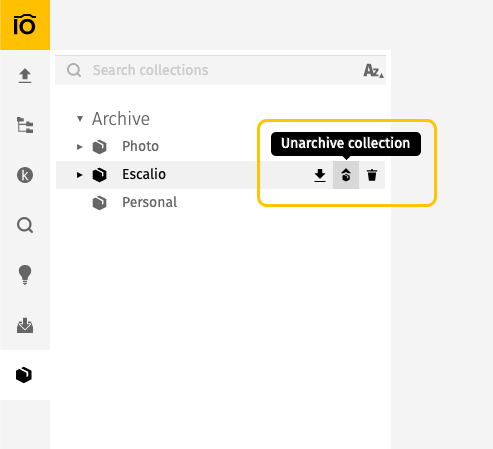The image size is (493, 449).
Task: Toggle alphabetical sort order
Action: (x=373, y=71)
